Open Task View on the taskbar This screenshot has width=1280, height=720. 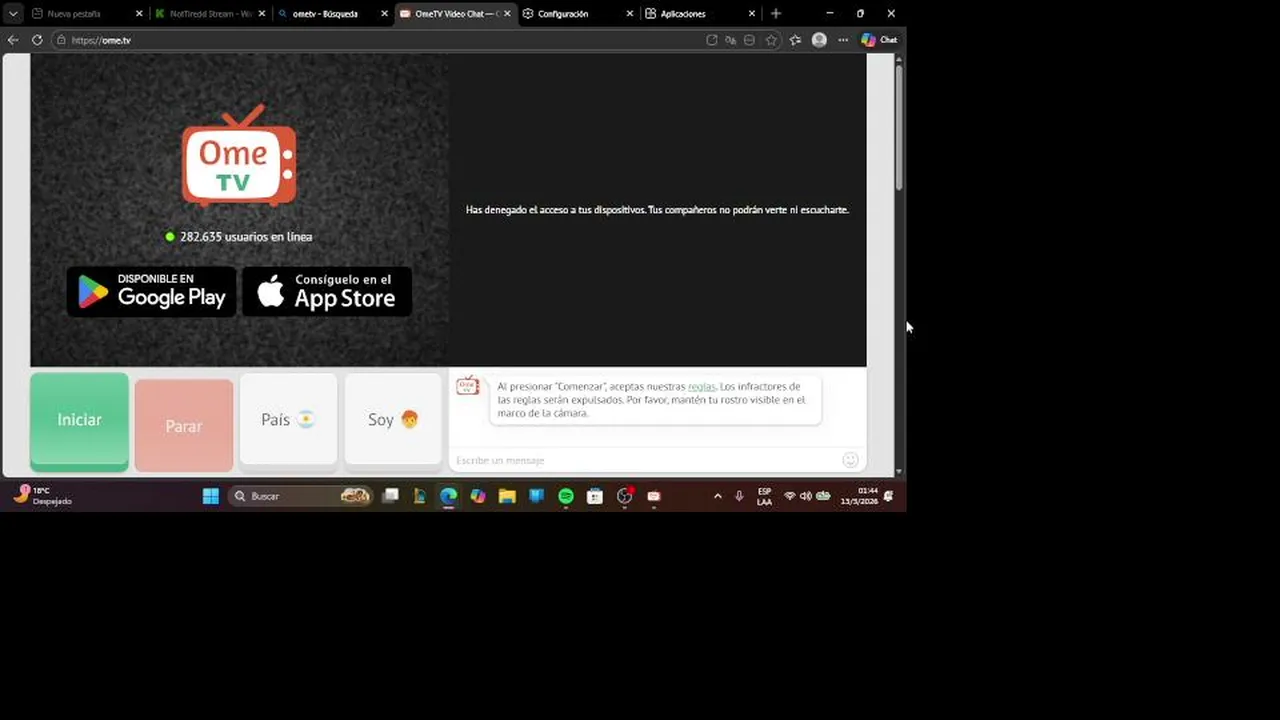(391, 496)
